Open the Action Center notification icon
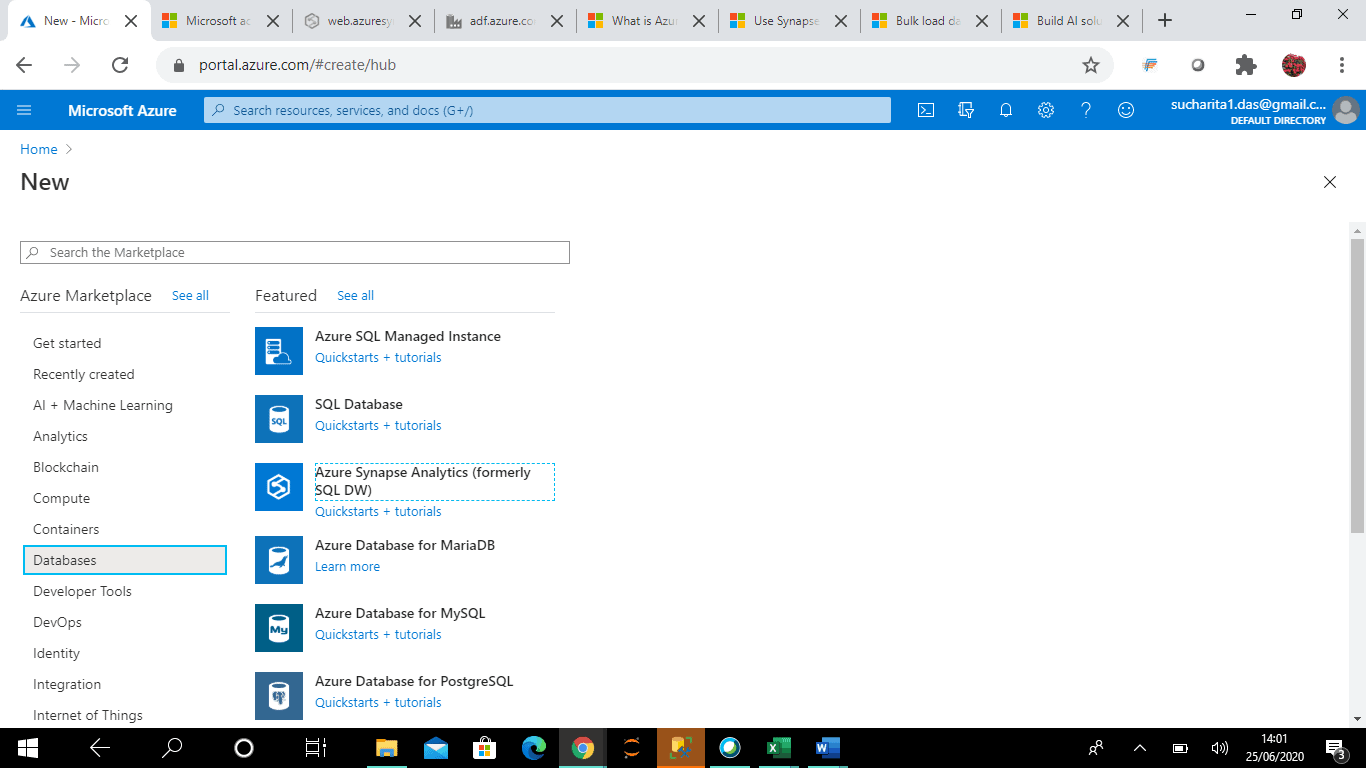The width and height of the screenshot is (1366, 768). coord(1334,747)
